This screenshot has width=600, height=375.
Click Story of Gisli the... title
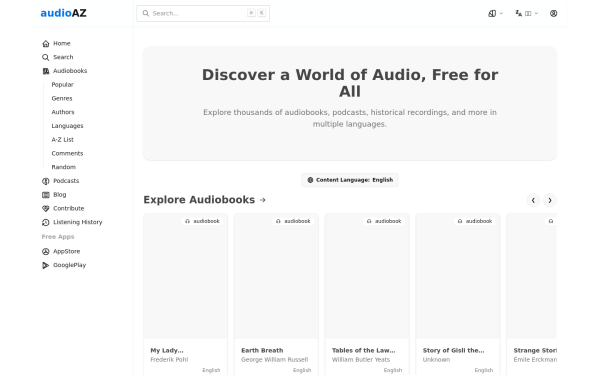click(x=453, y=351)
